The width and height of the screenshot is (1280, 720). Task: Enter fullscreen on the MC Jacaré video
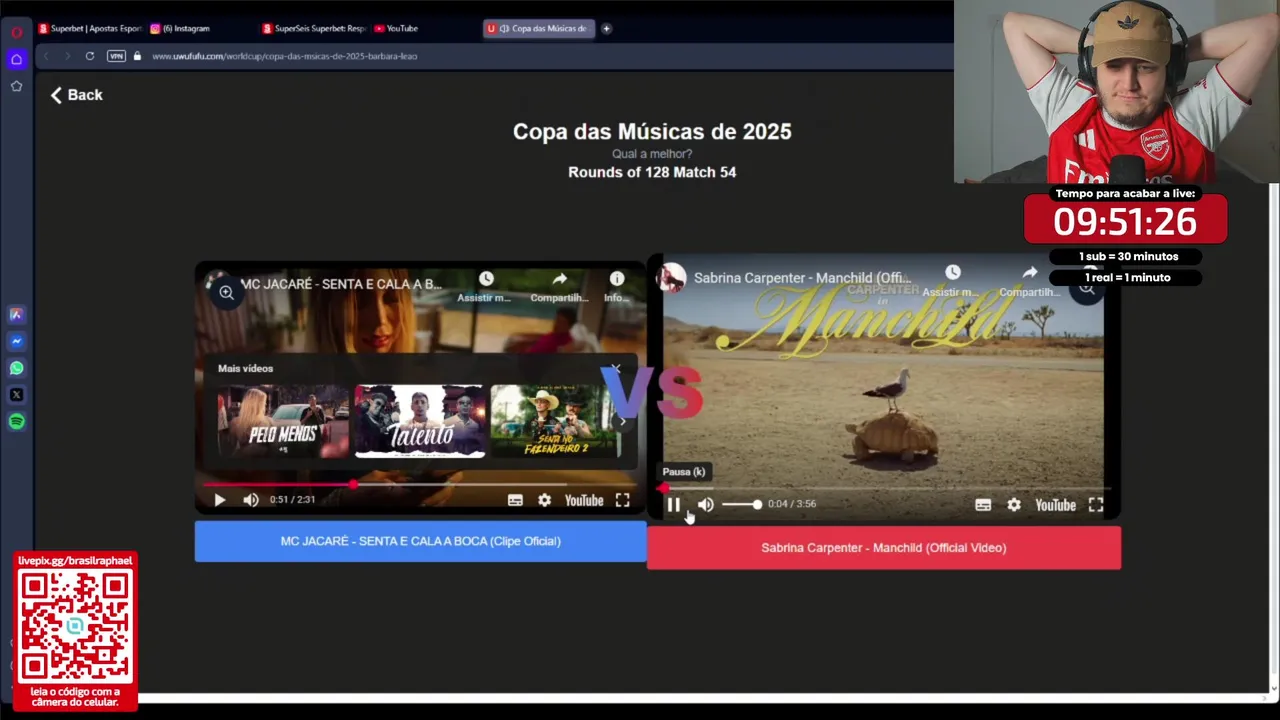(x=622, y=500)
